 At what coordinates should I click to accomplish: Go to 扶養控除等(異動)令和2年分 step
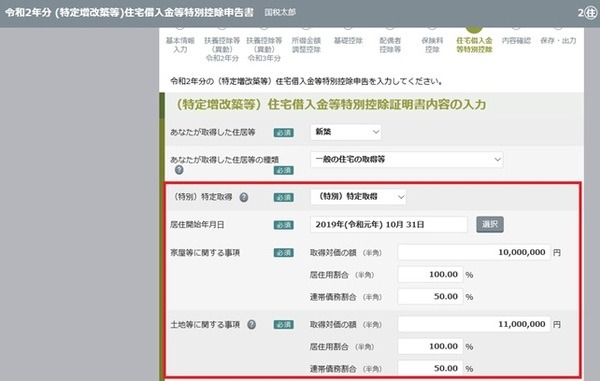[222, 49]
